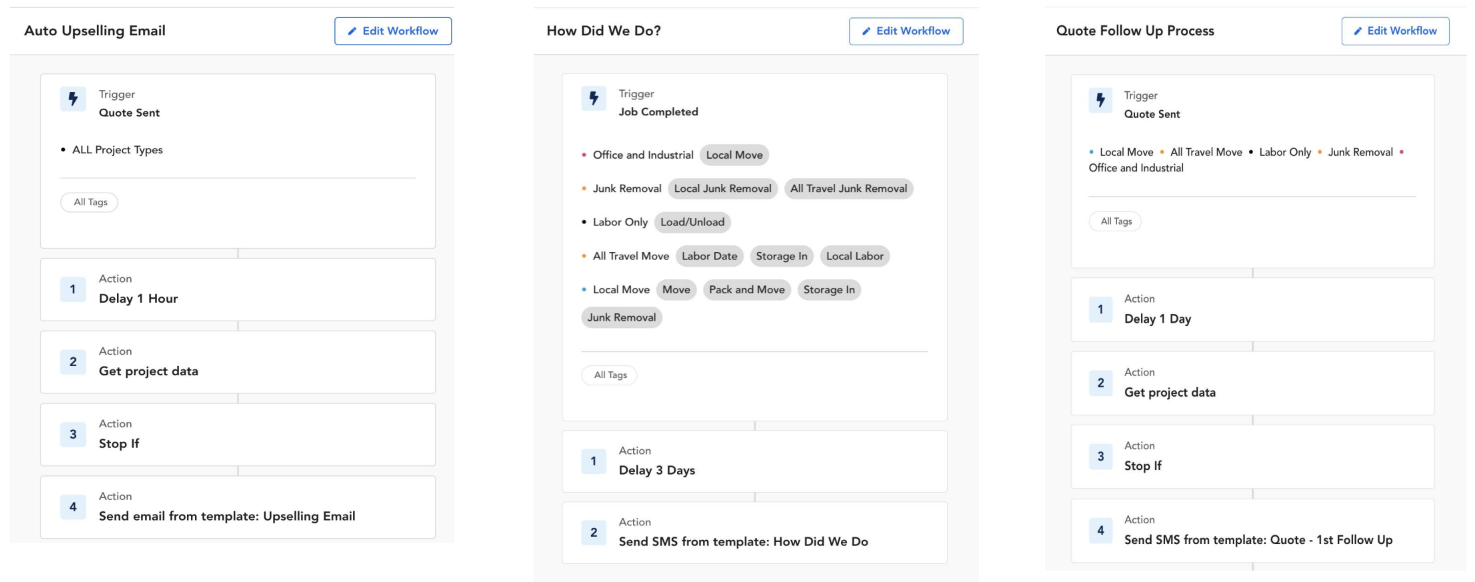The width and height of the screenshot is (1475, 582).
Task: Click step 2 badge beside How Did We Do SMS
Action: coord(593,533)
